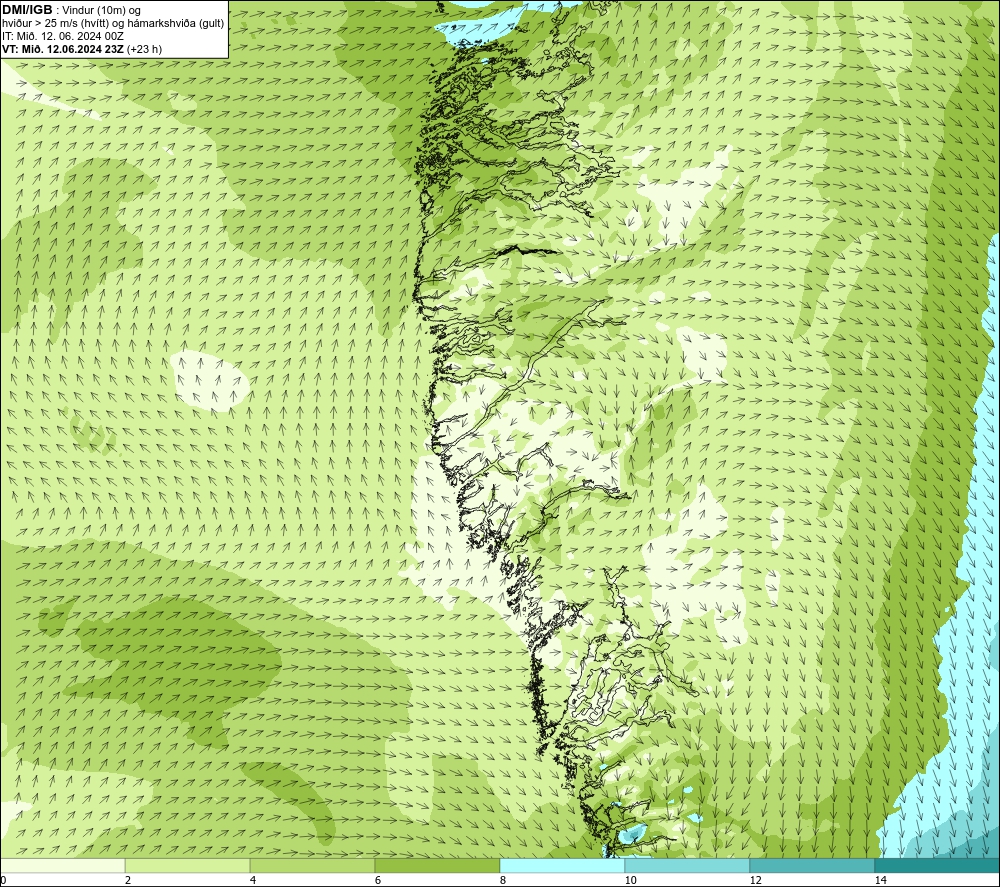Click the '10' scale label
This screenshot has height=887, width=1000.
[x=631, y=880]
